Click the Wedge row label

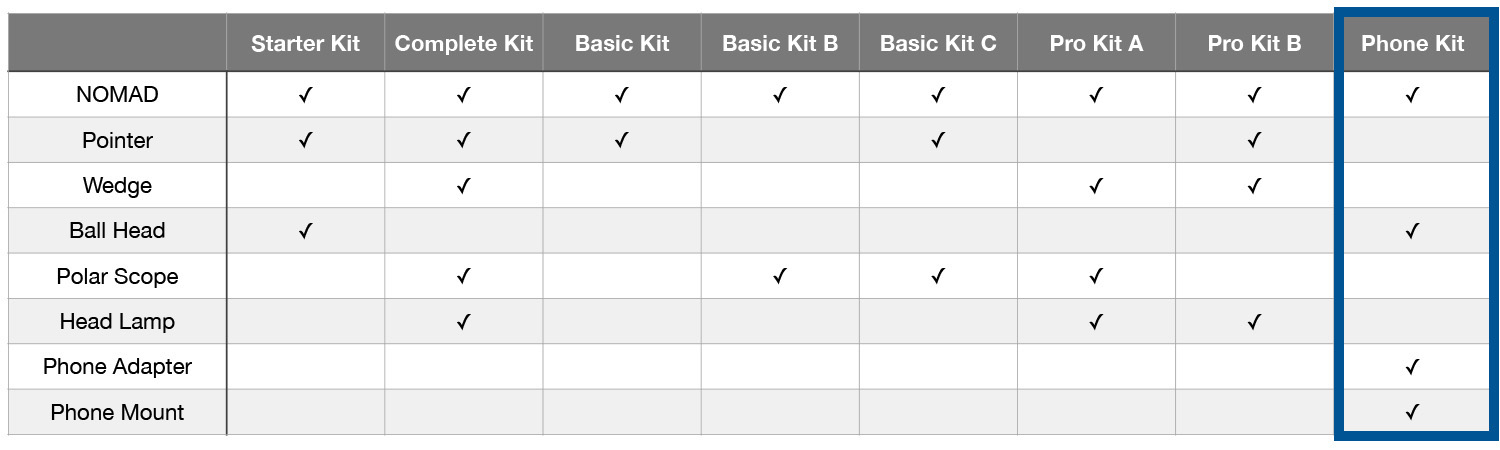(x=117, y=185)
